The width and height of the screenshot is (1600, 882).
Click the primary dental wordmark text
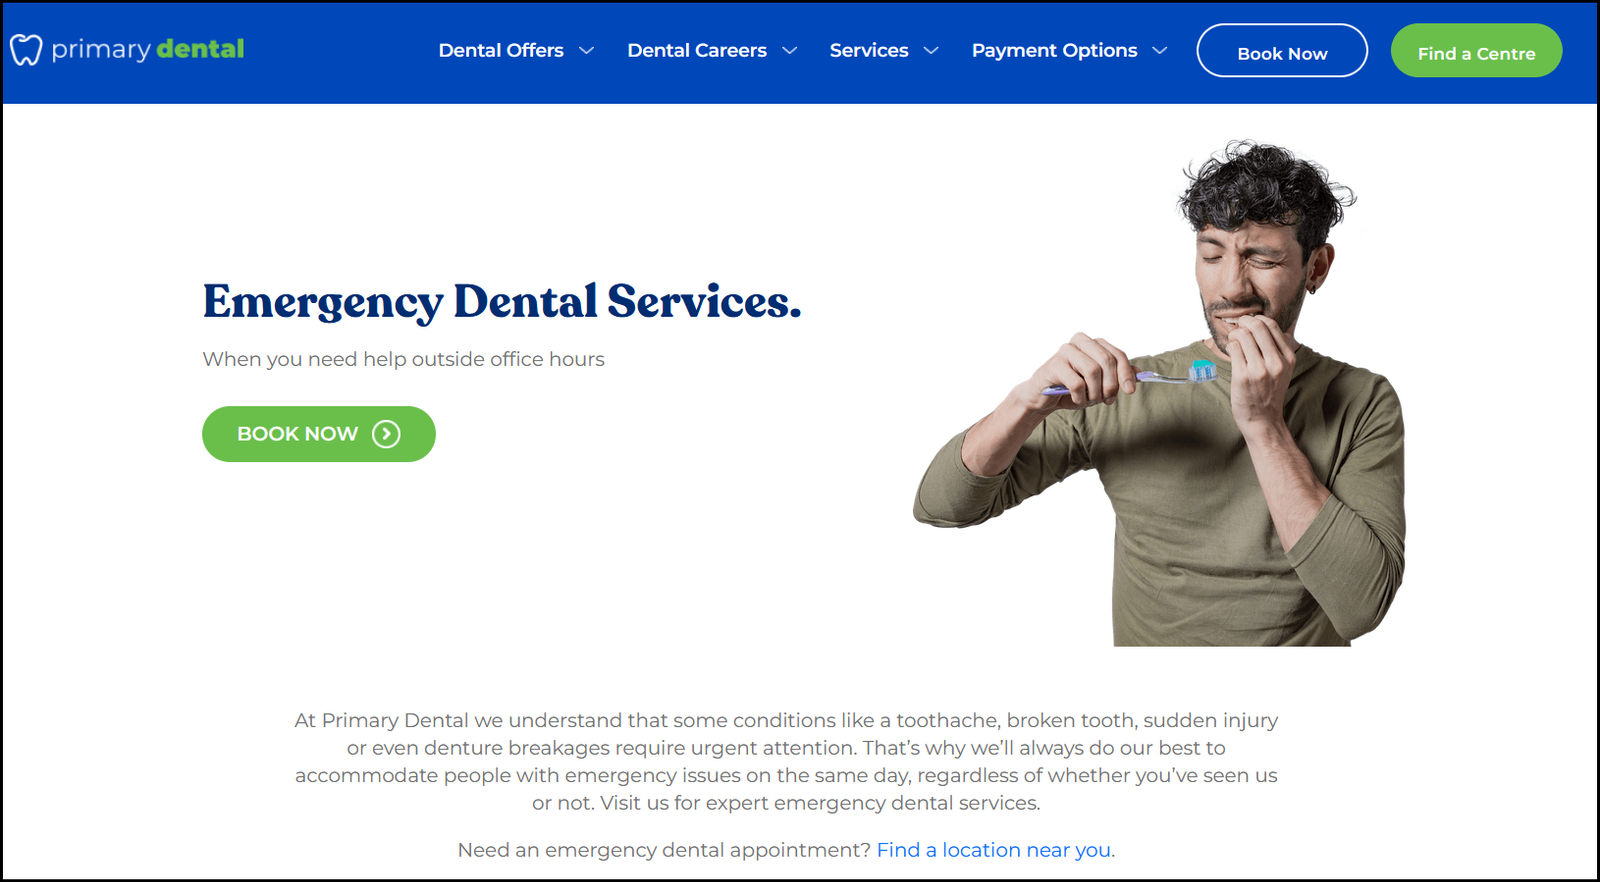click(x=148, y=49)
